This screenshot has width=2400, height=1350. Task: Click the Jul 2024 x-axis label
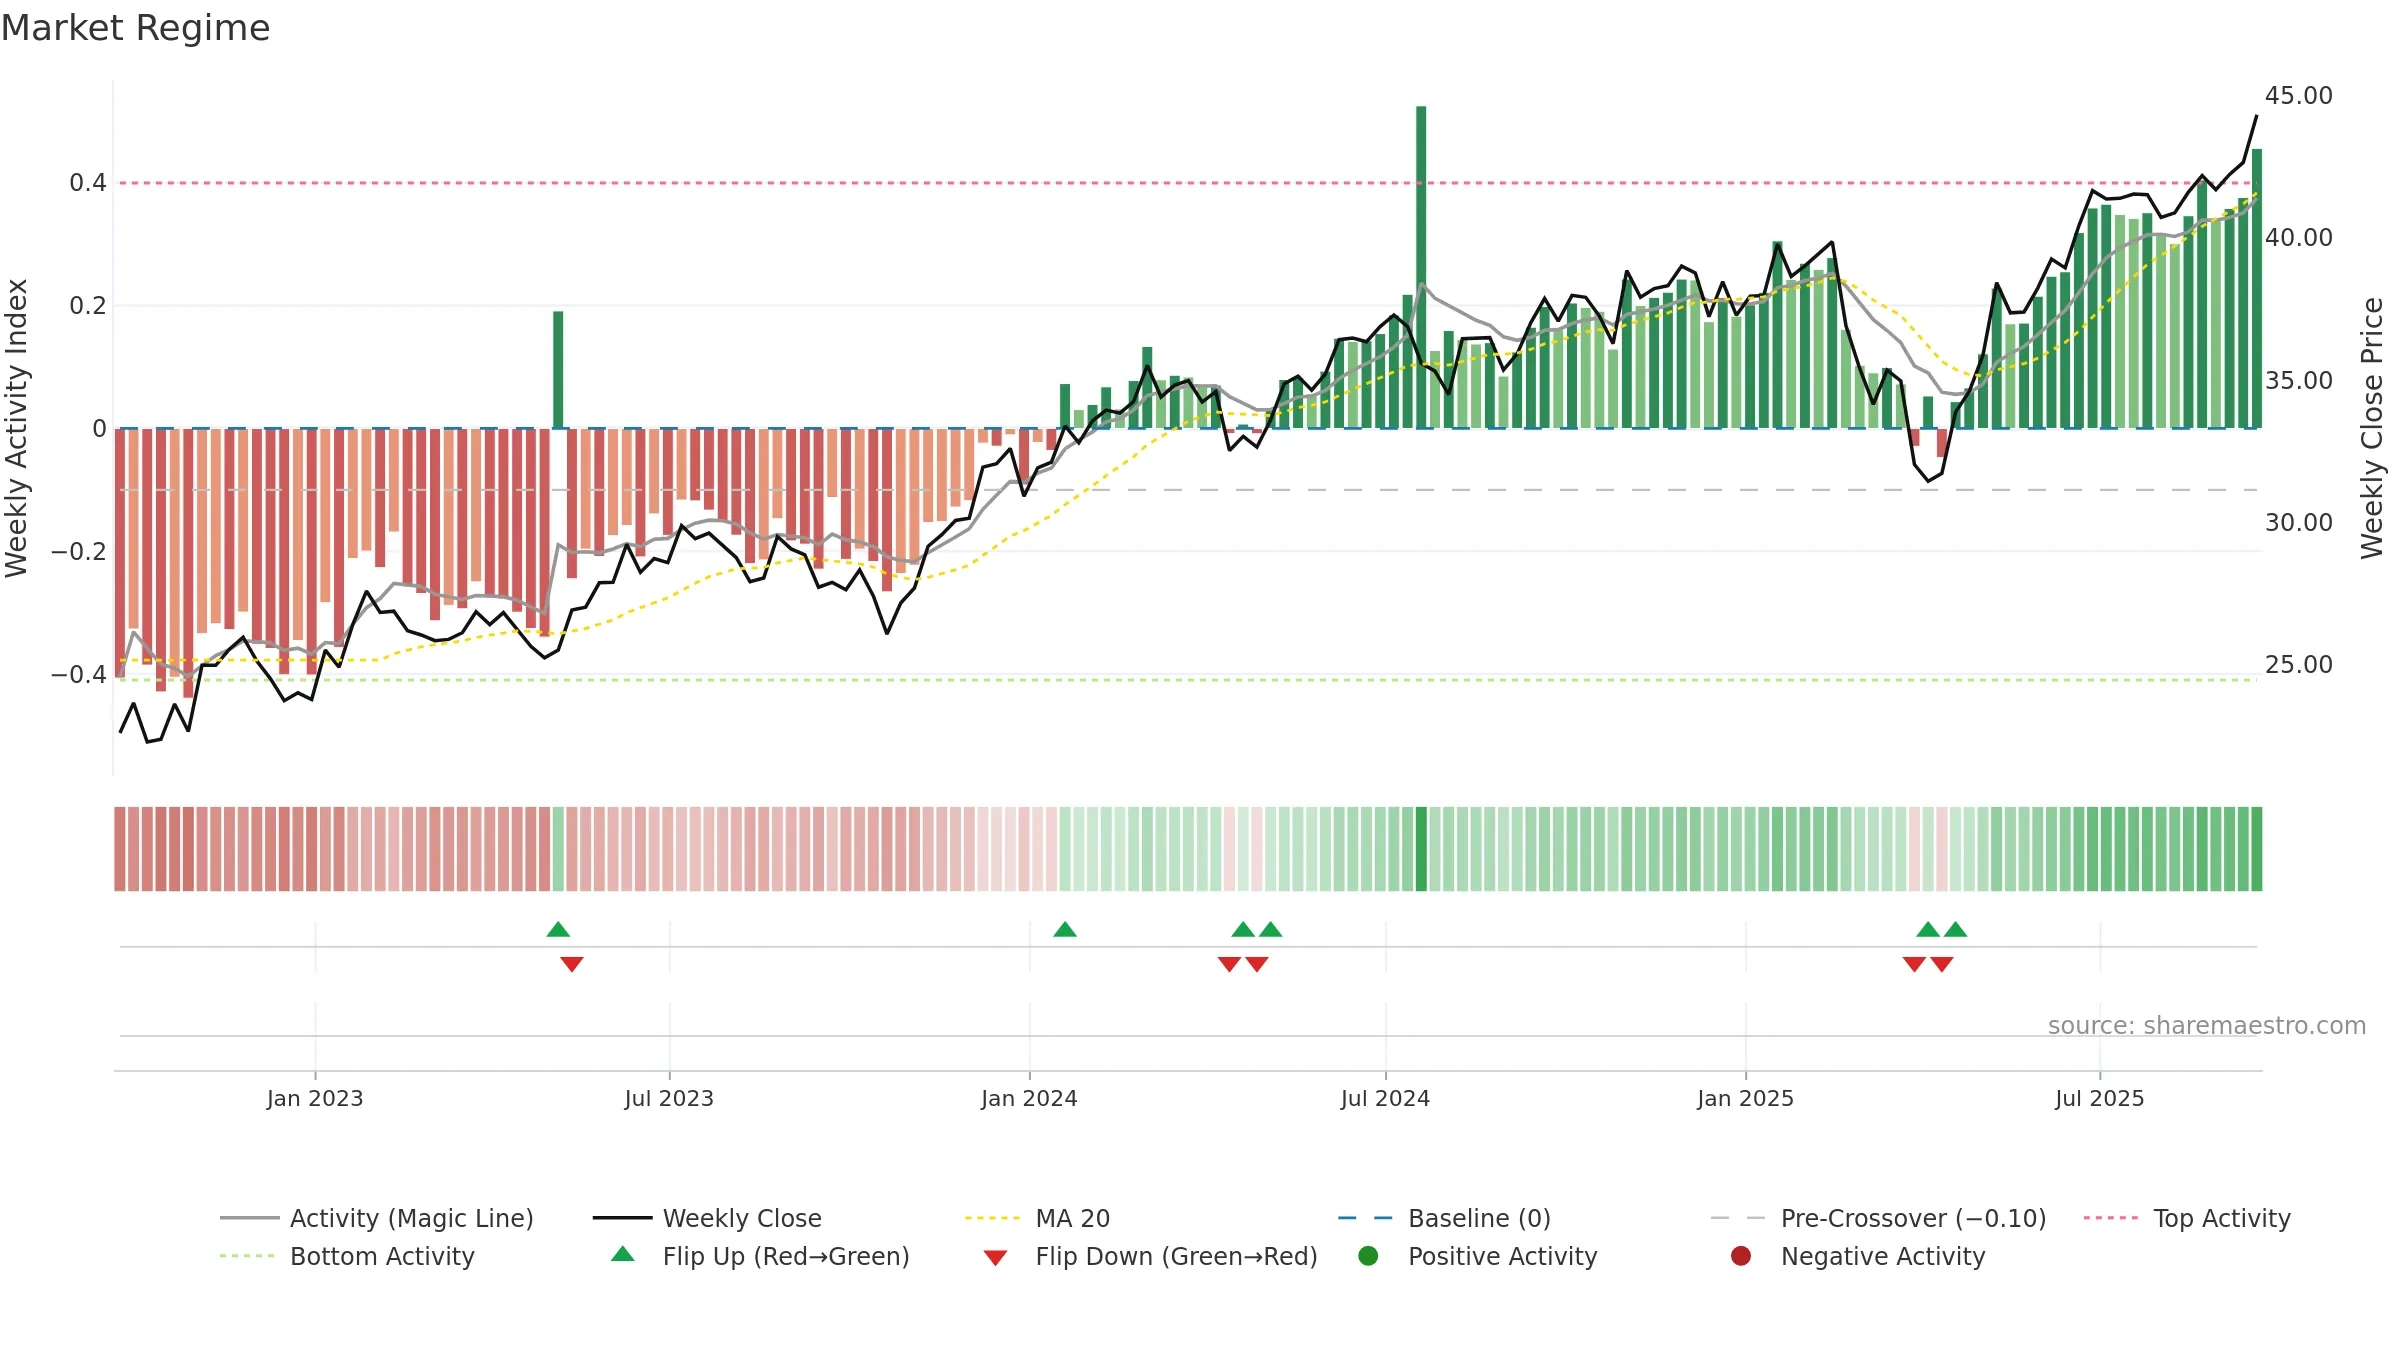(1385, 1098)
